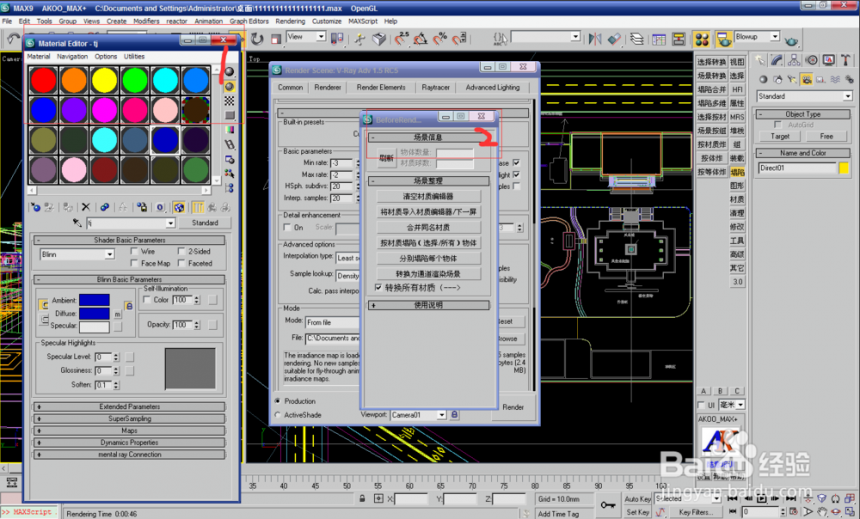Collapse the 场景整理 rollout
Screen dimensions: 860x519
point(428,181)
